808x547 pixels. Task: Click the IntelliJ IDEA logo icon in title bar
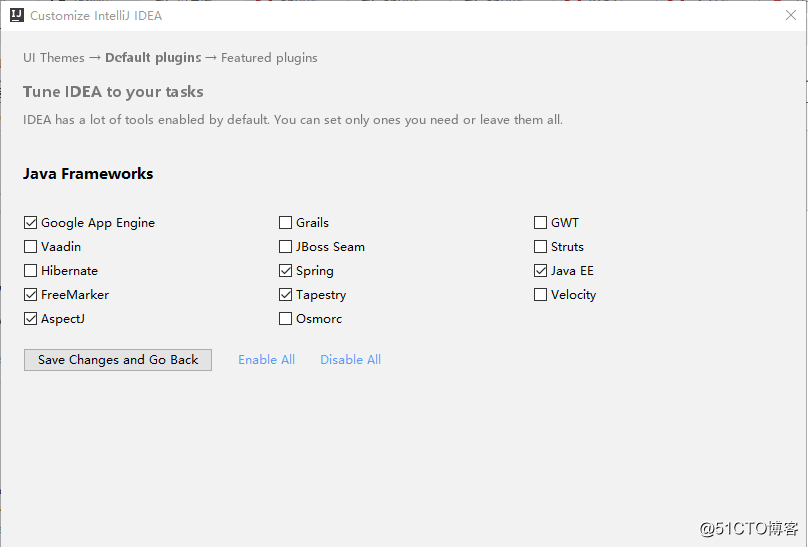(x=17, y=15)
